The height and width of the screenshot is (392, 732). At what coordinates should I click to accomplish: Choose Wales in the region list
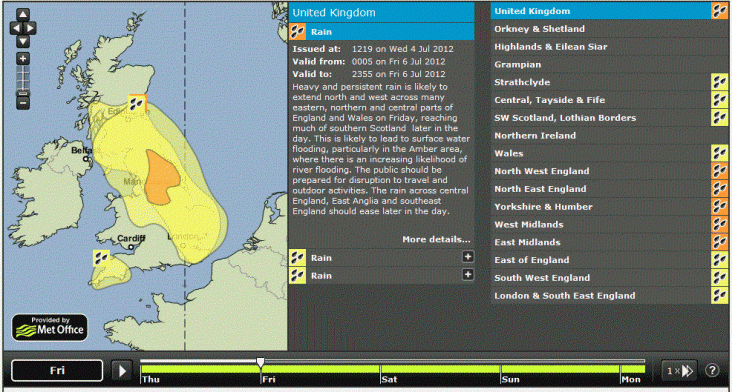610,154
